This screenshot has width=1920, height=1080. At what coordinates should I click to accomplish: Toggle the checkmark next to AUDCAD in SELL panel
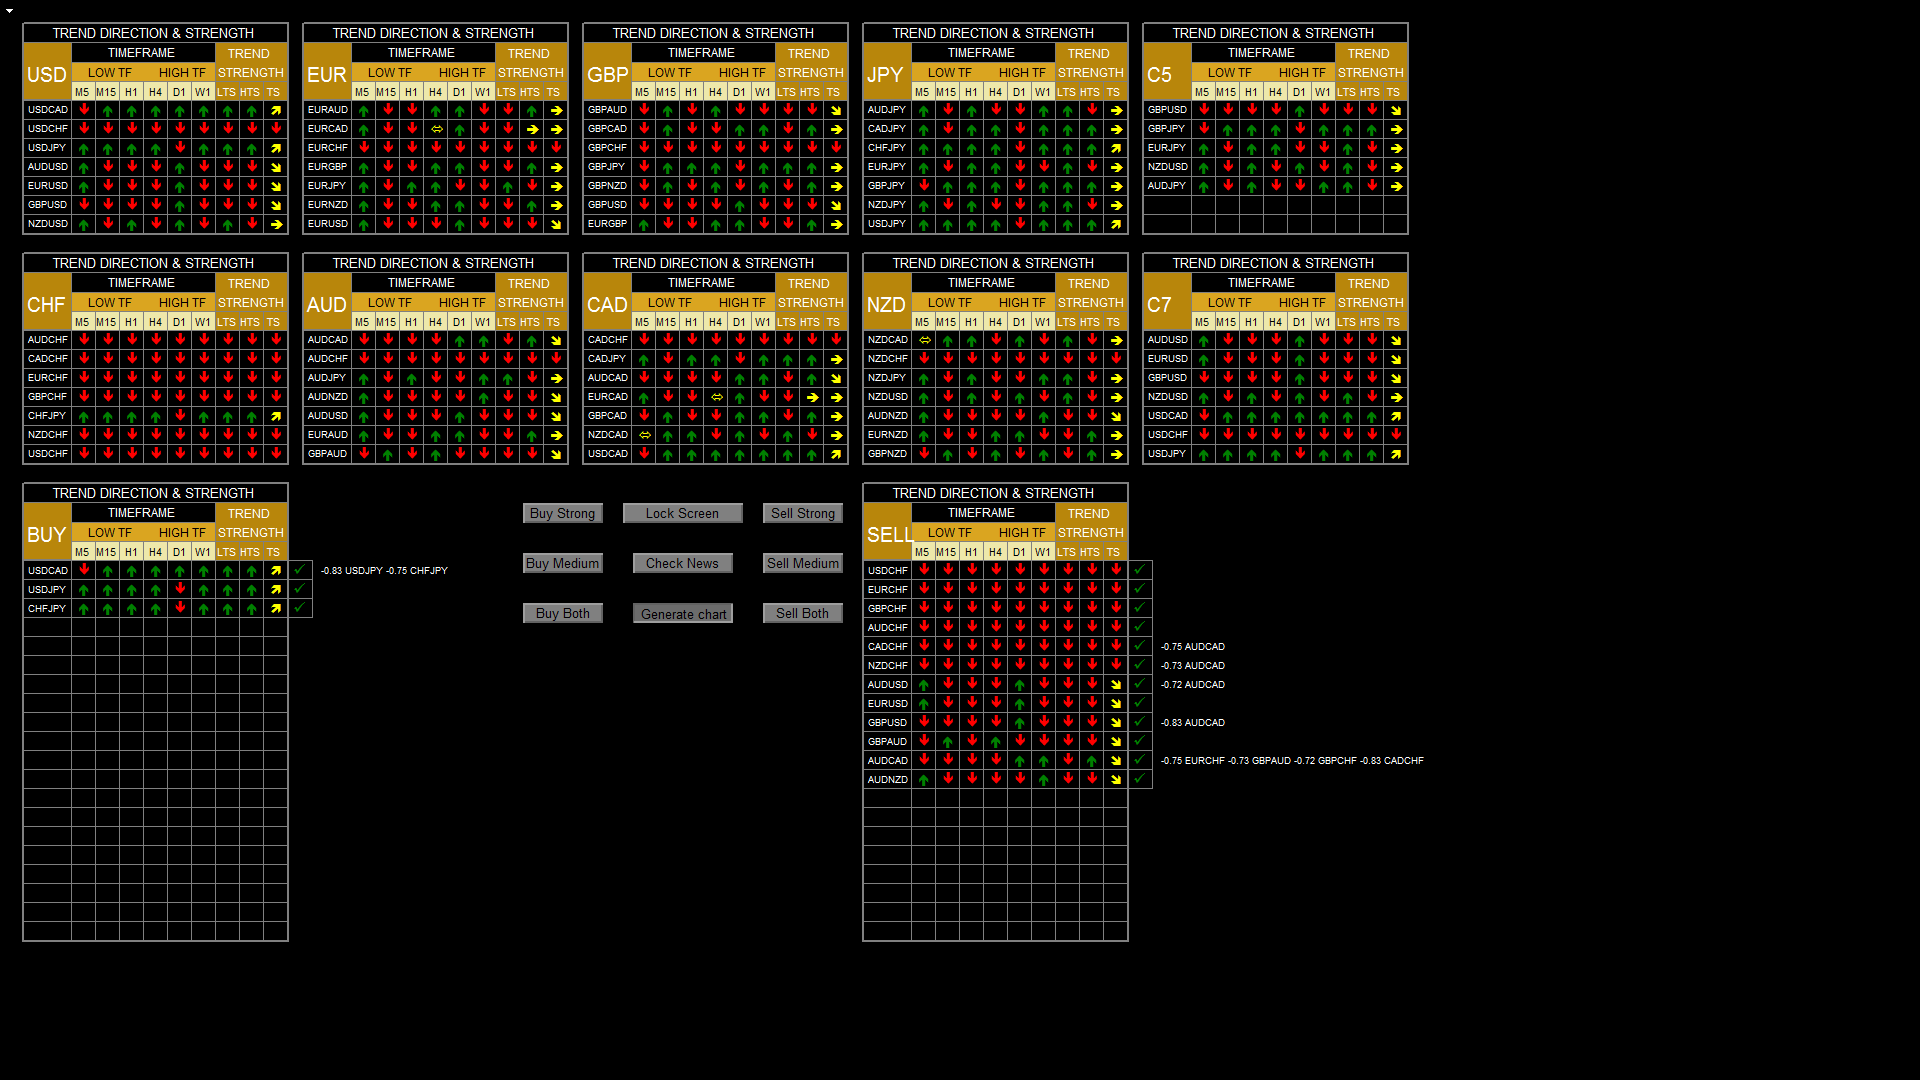(1139, 760)
